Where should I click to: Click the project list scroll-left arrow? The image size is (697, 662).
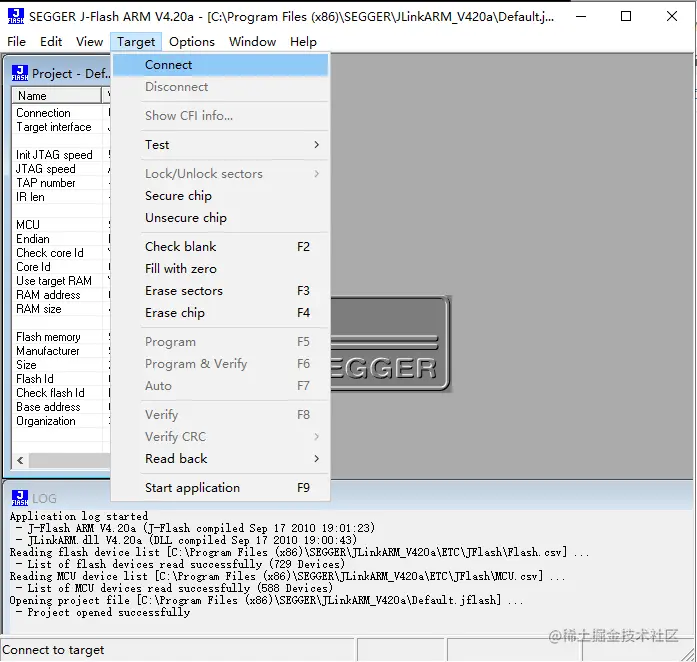[20, 460]
